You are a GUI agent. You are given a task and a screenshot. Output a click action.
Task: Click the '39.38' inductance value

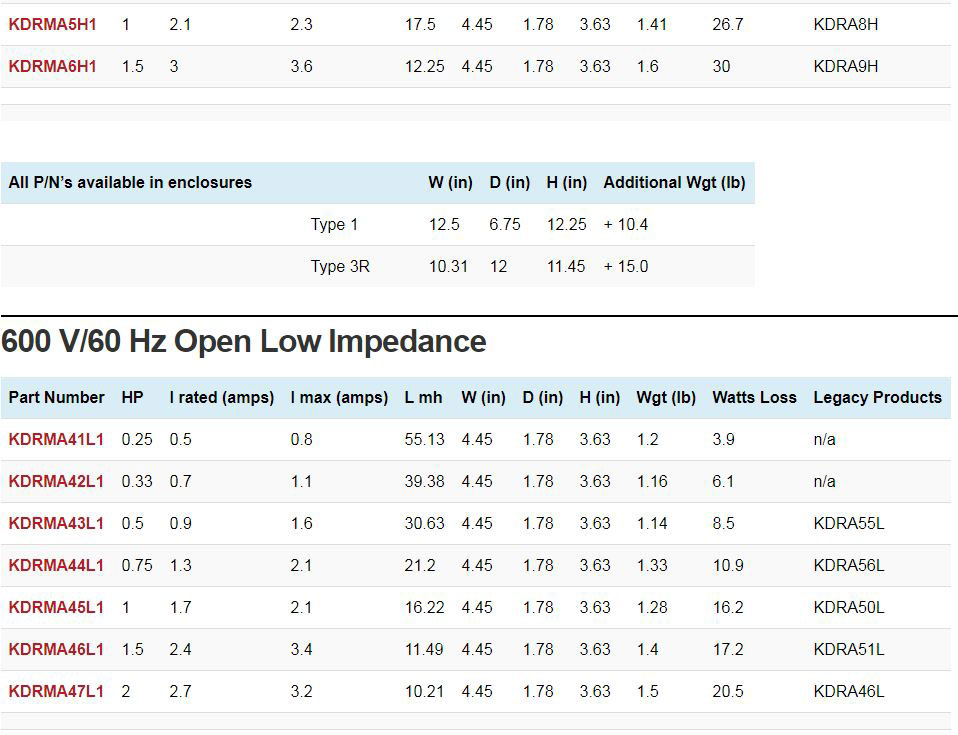pyautogui.click(x=425, y=481)
